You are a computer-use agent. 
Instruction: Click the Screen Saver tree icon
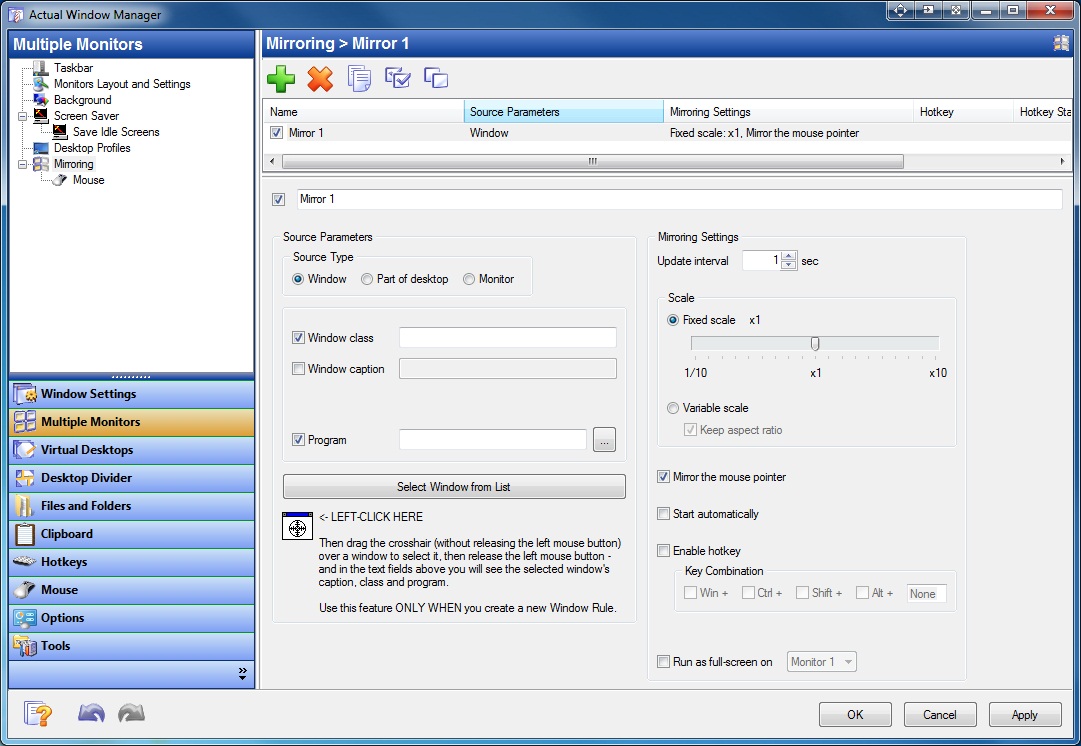click(41, 116)
